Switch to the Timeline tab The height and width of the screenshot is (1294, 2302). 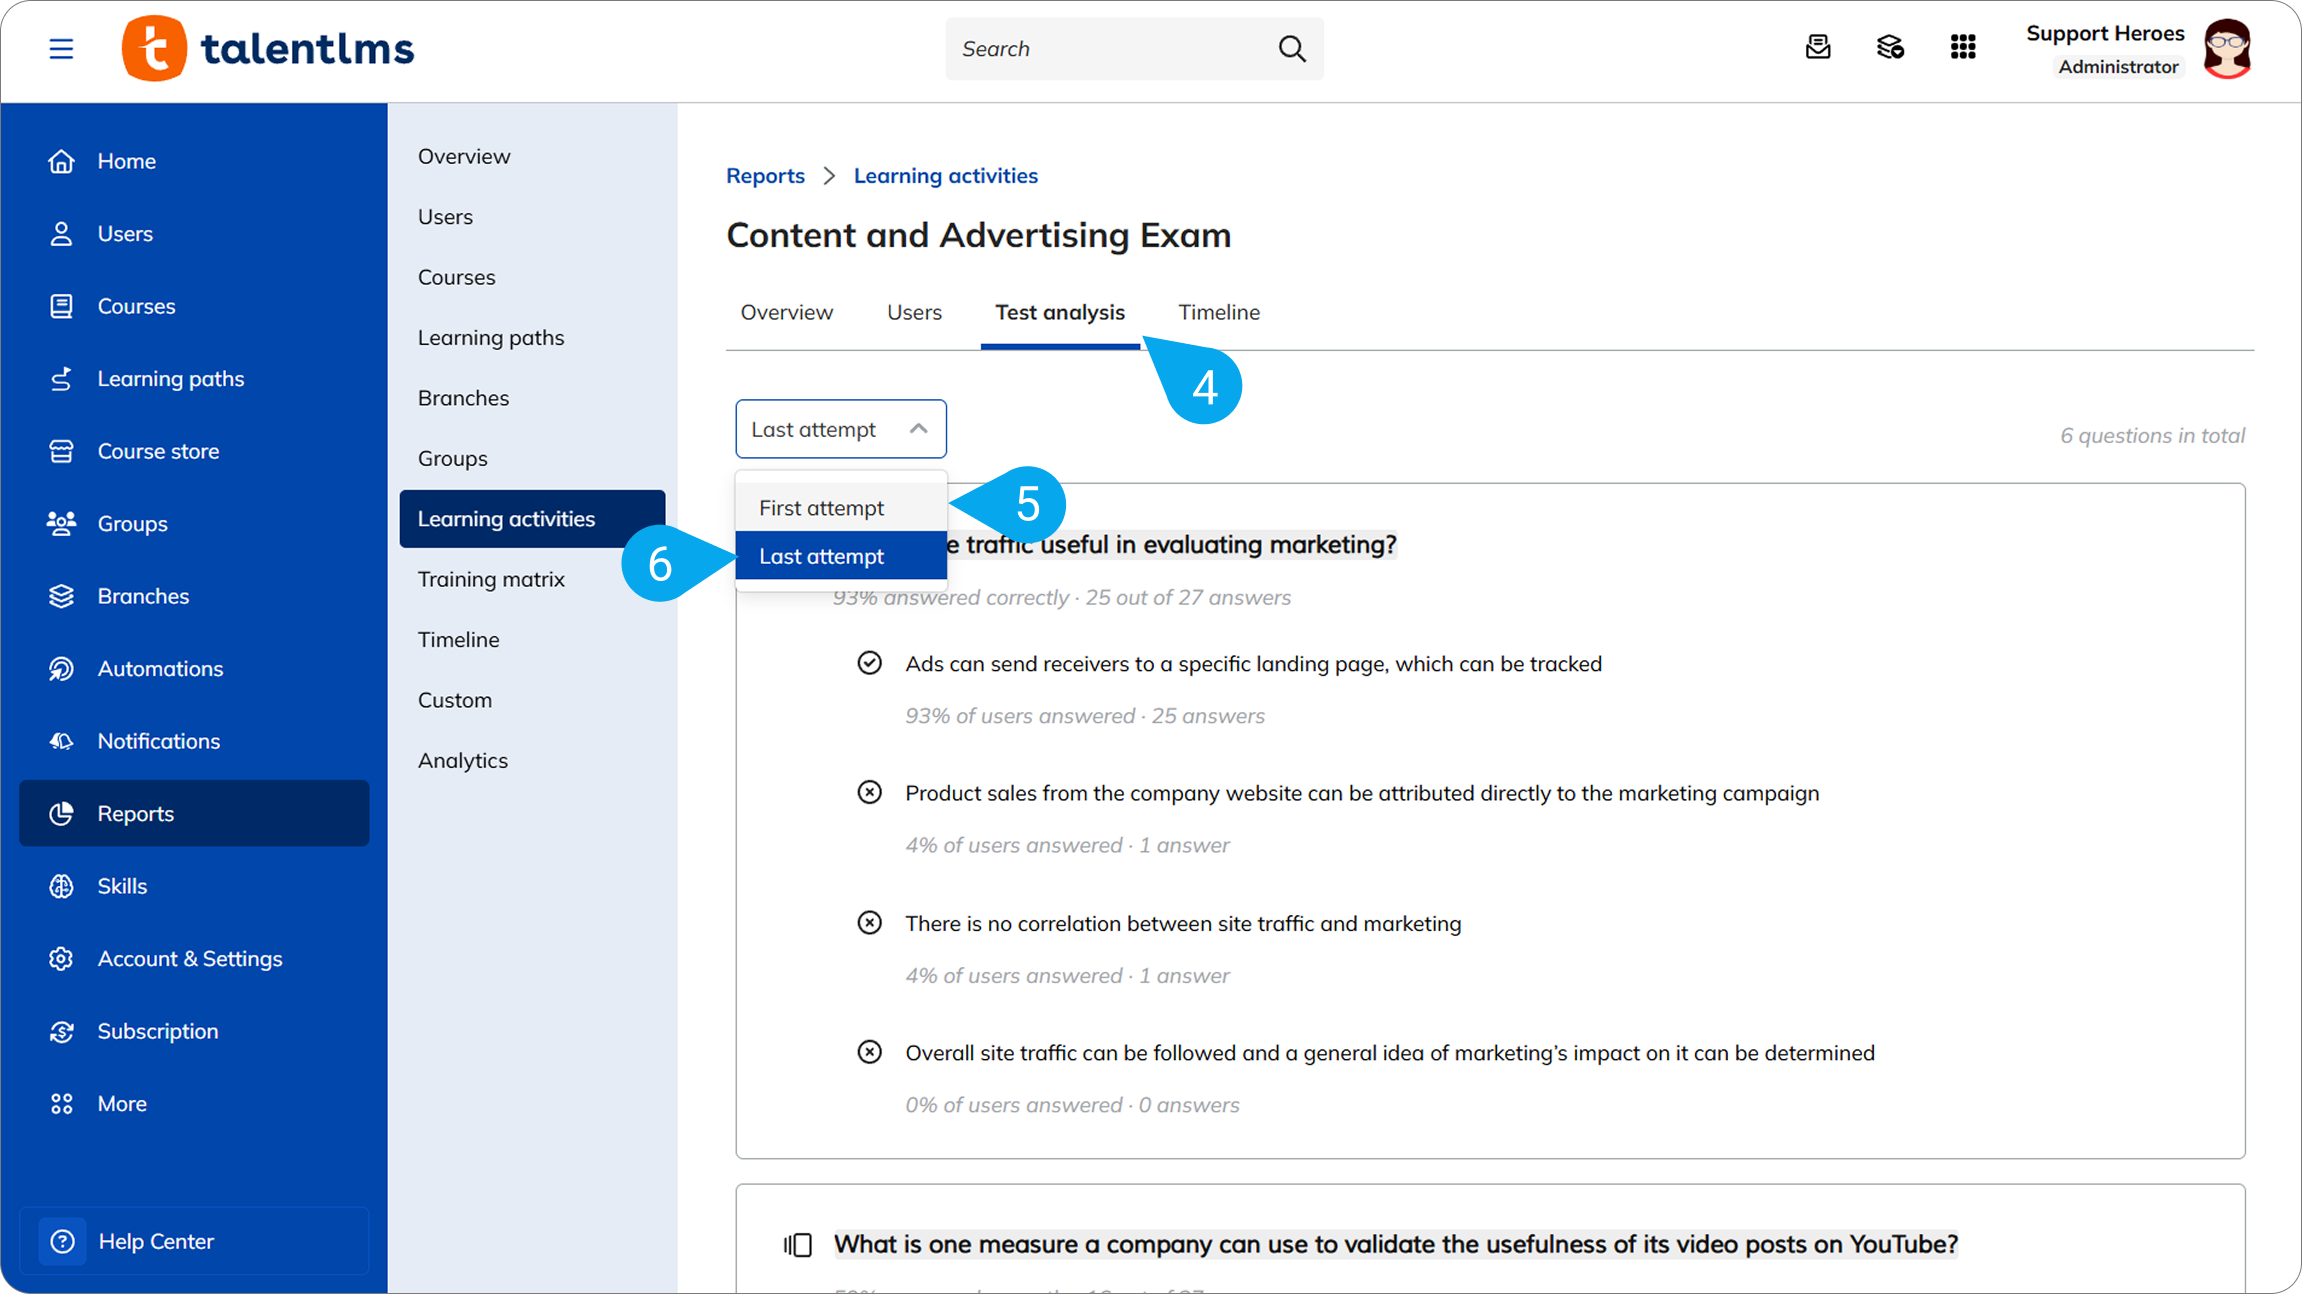[1219, 312]
